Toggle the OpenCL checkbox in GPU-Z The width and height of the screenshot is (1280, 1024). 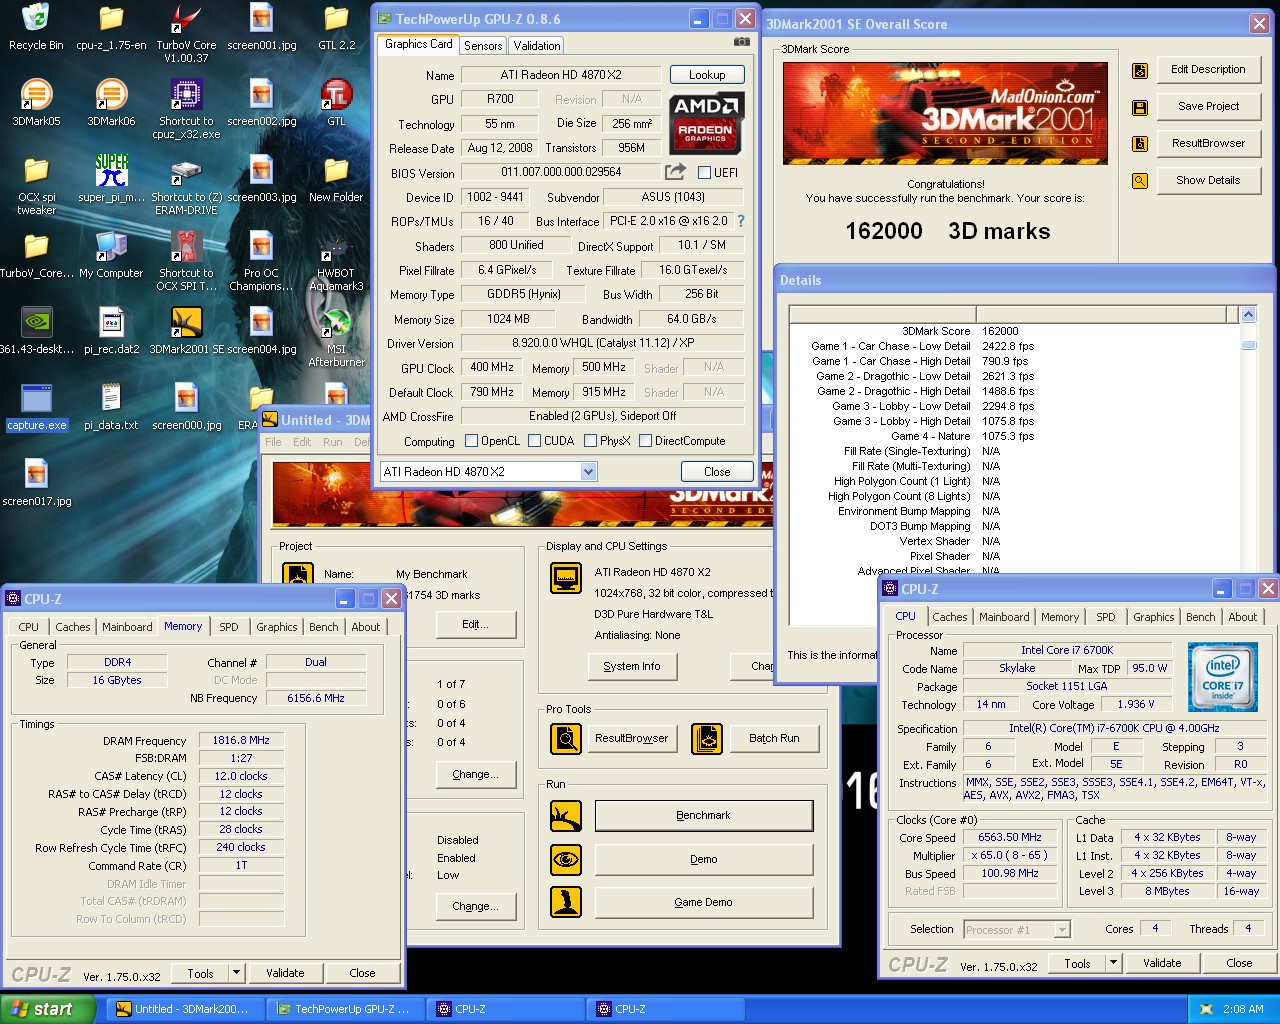(472, 441)
